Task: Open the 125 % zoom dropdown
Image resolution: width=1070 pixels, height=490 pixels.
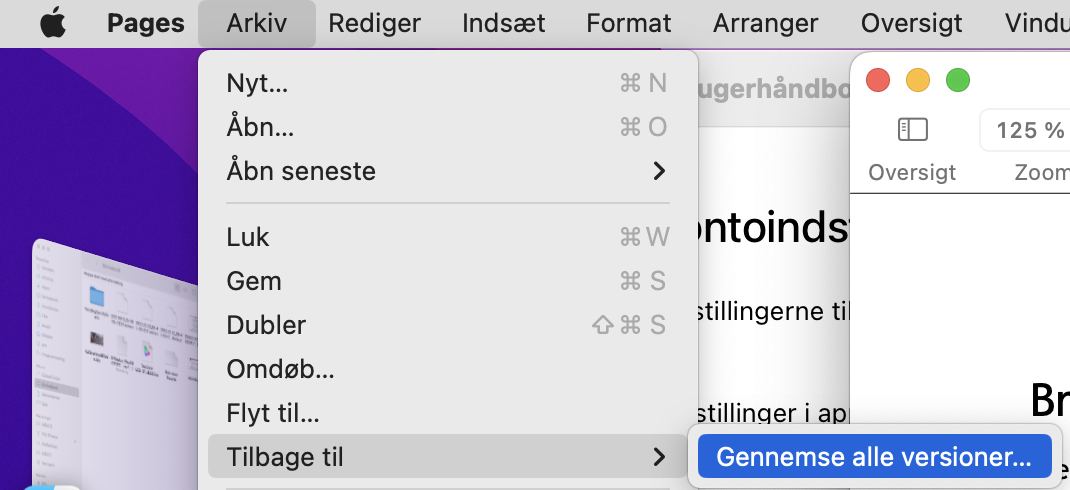Action: coord(1028,130)
